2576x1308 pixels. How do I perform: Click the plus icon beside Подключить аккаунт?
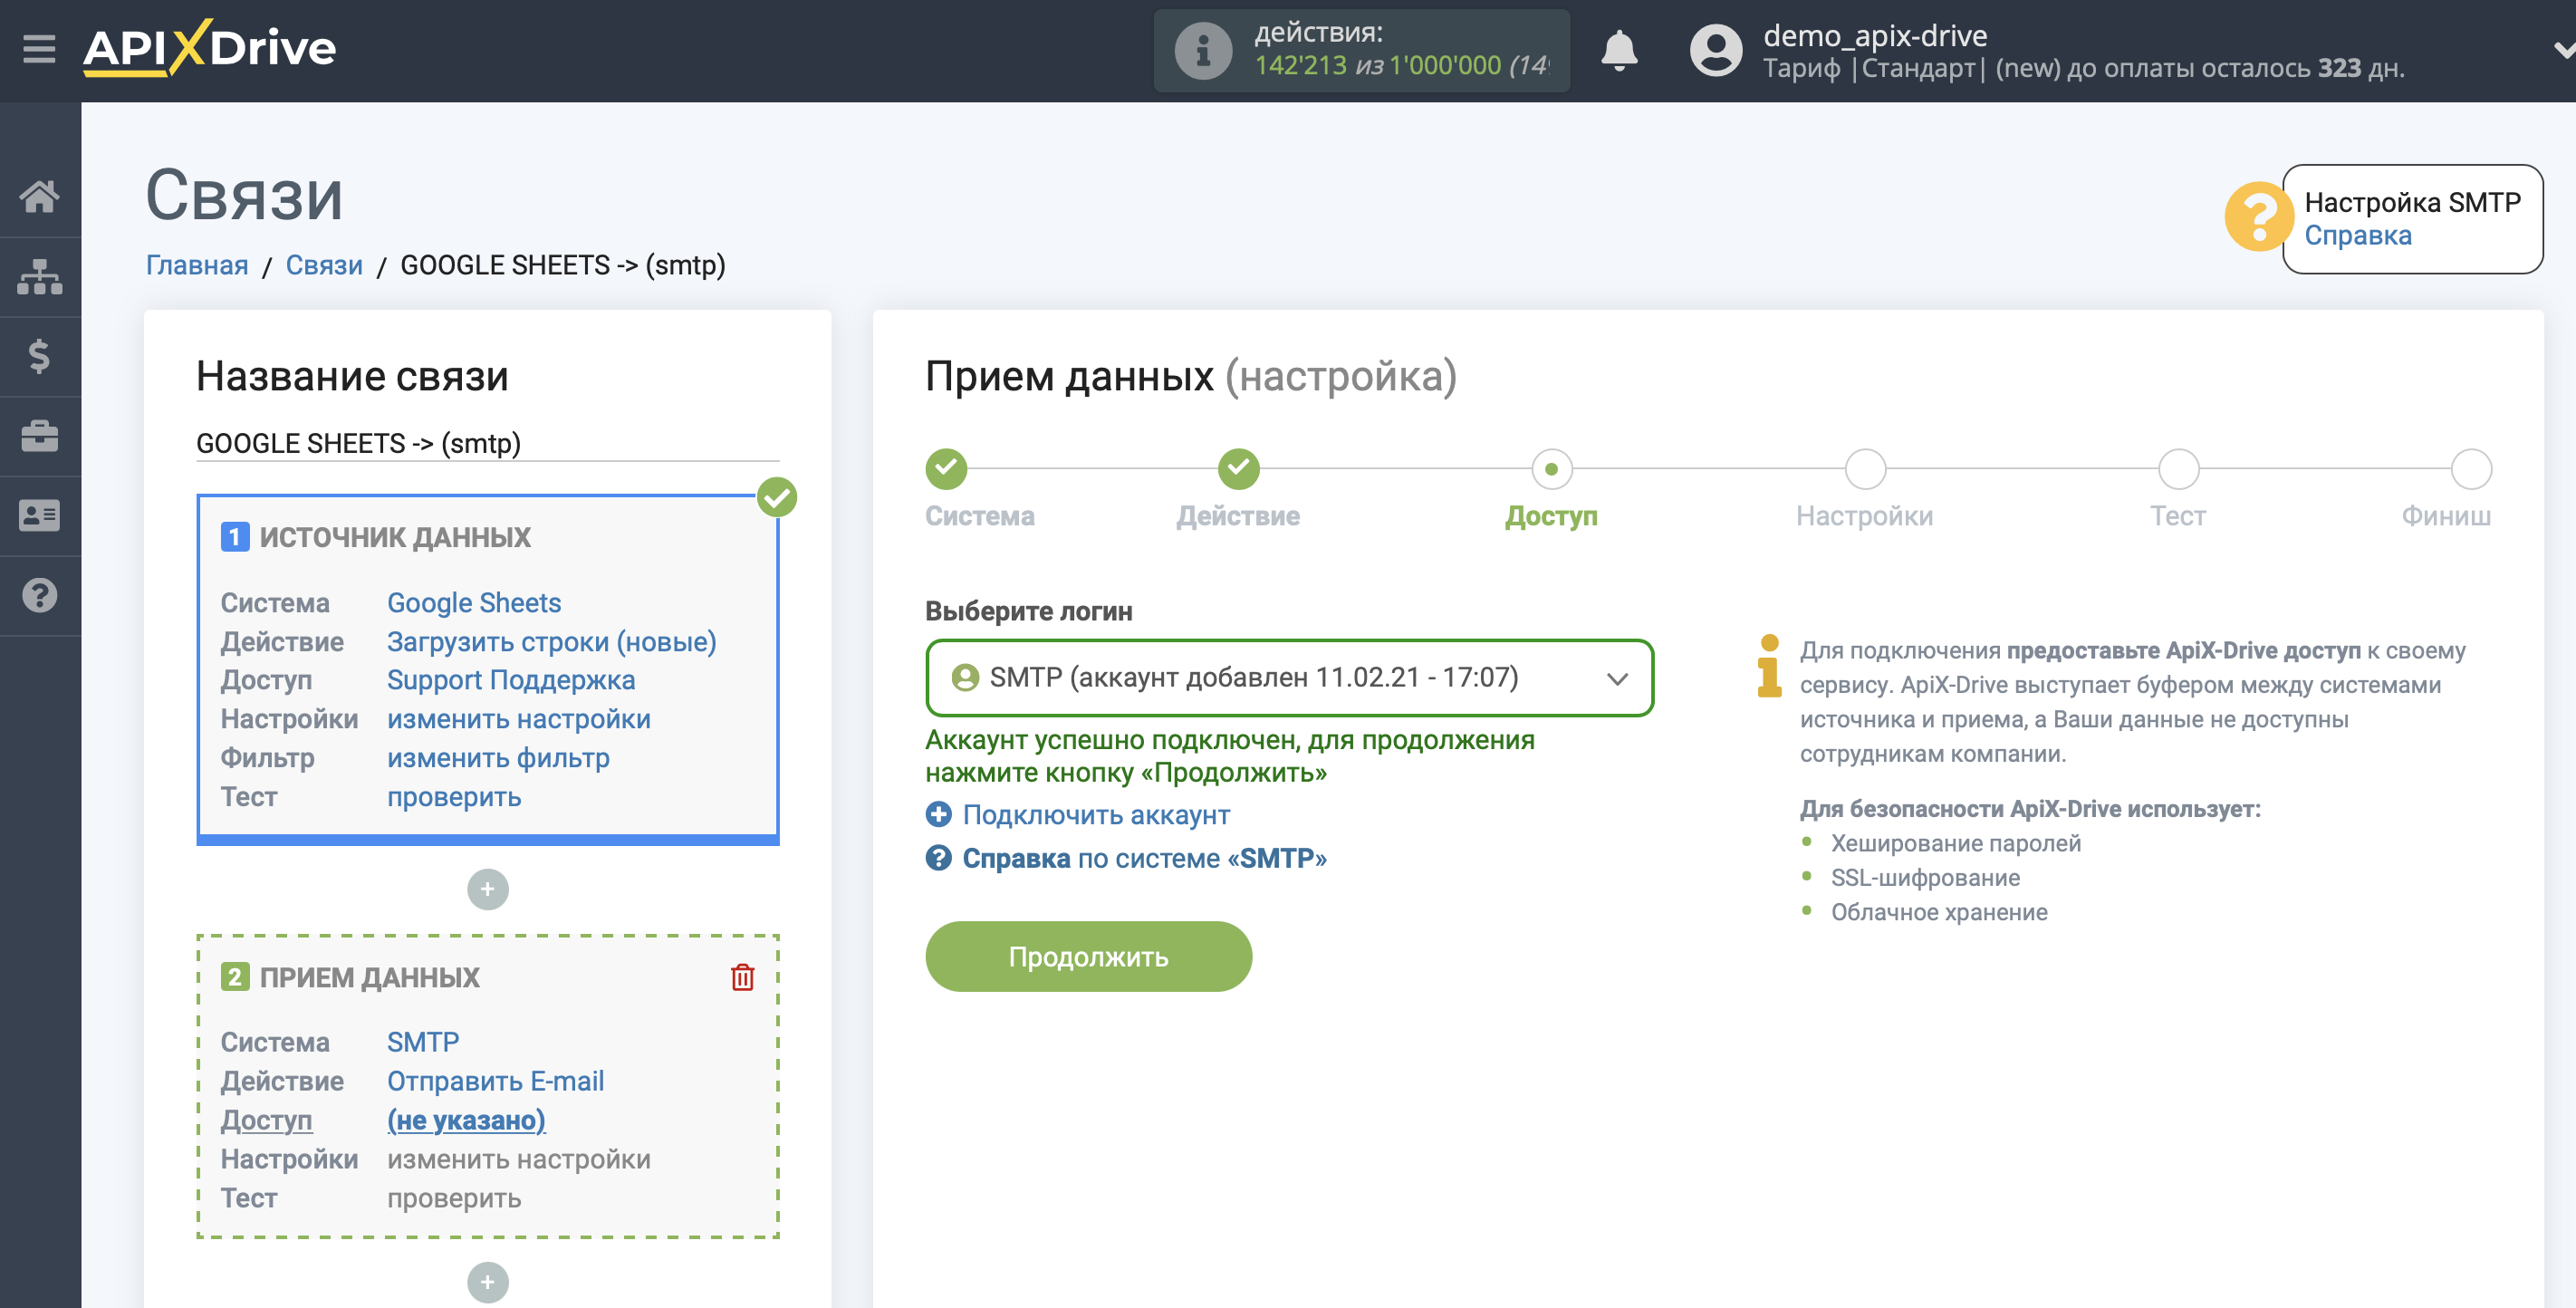(x=938, y=815)
